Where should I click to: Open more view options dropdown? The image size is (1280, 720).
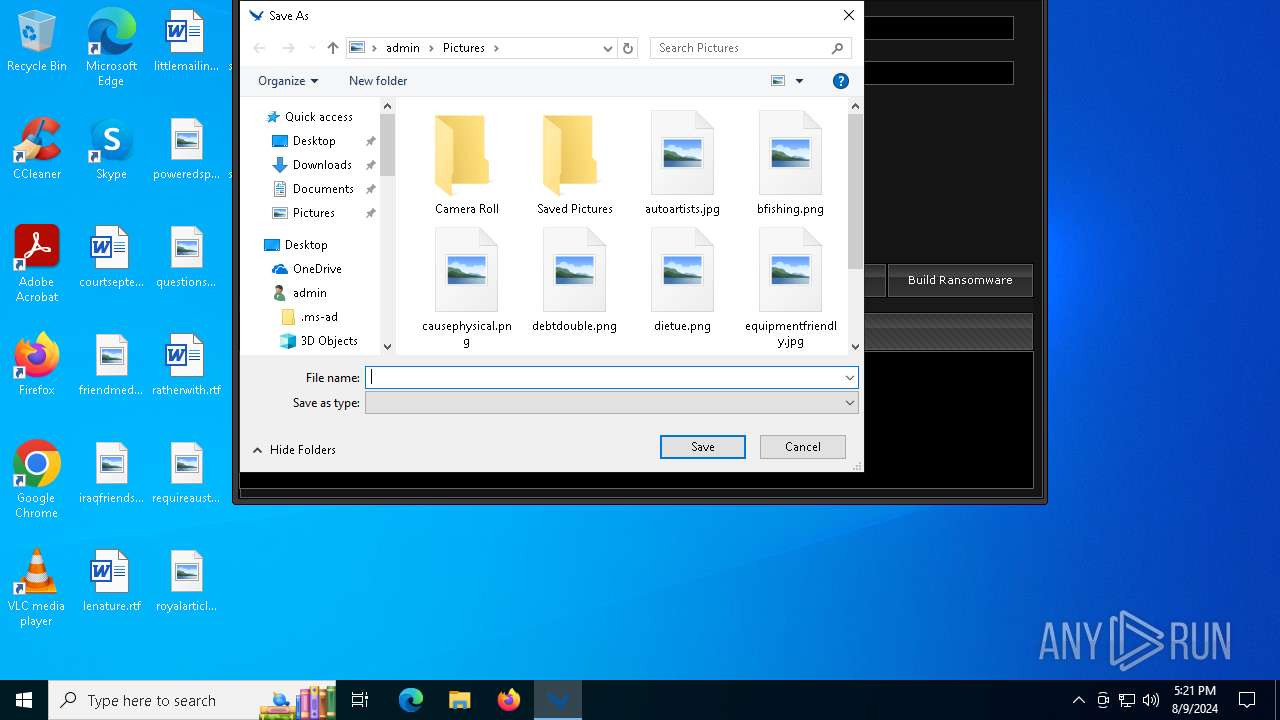coord(799,81)
